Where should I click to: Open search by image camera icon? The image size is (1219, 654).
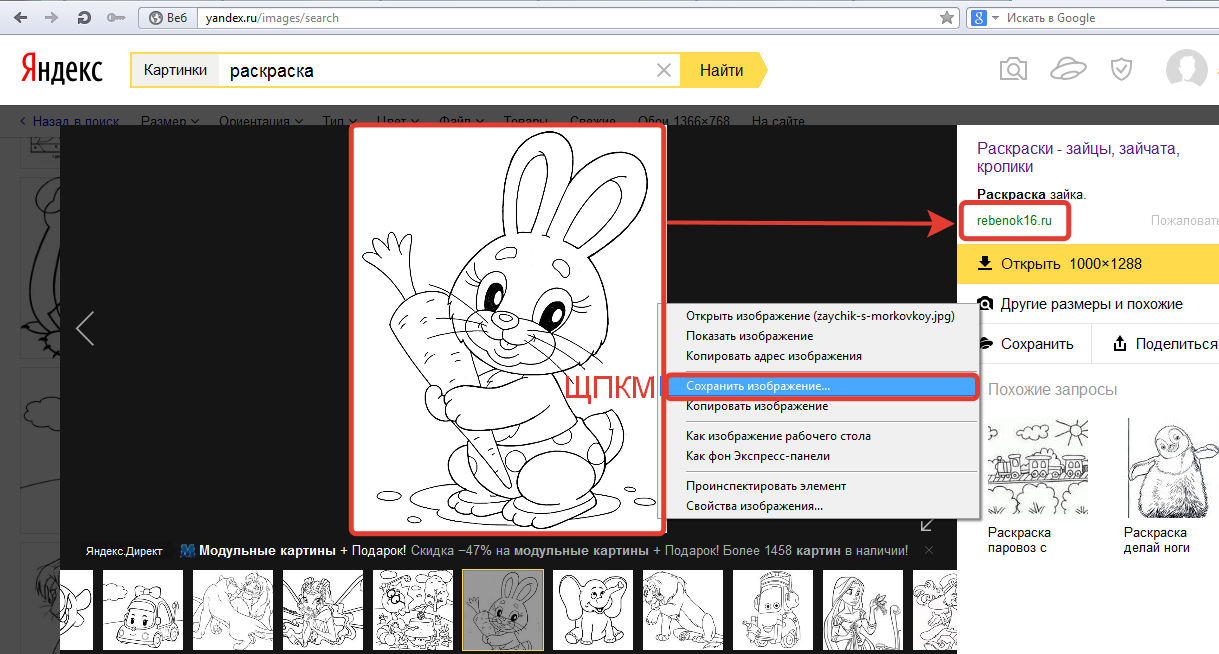pos(1013,70)
